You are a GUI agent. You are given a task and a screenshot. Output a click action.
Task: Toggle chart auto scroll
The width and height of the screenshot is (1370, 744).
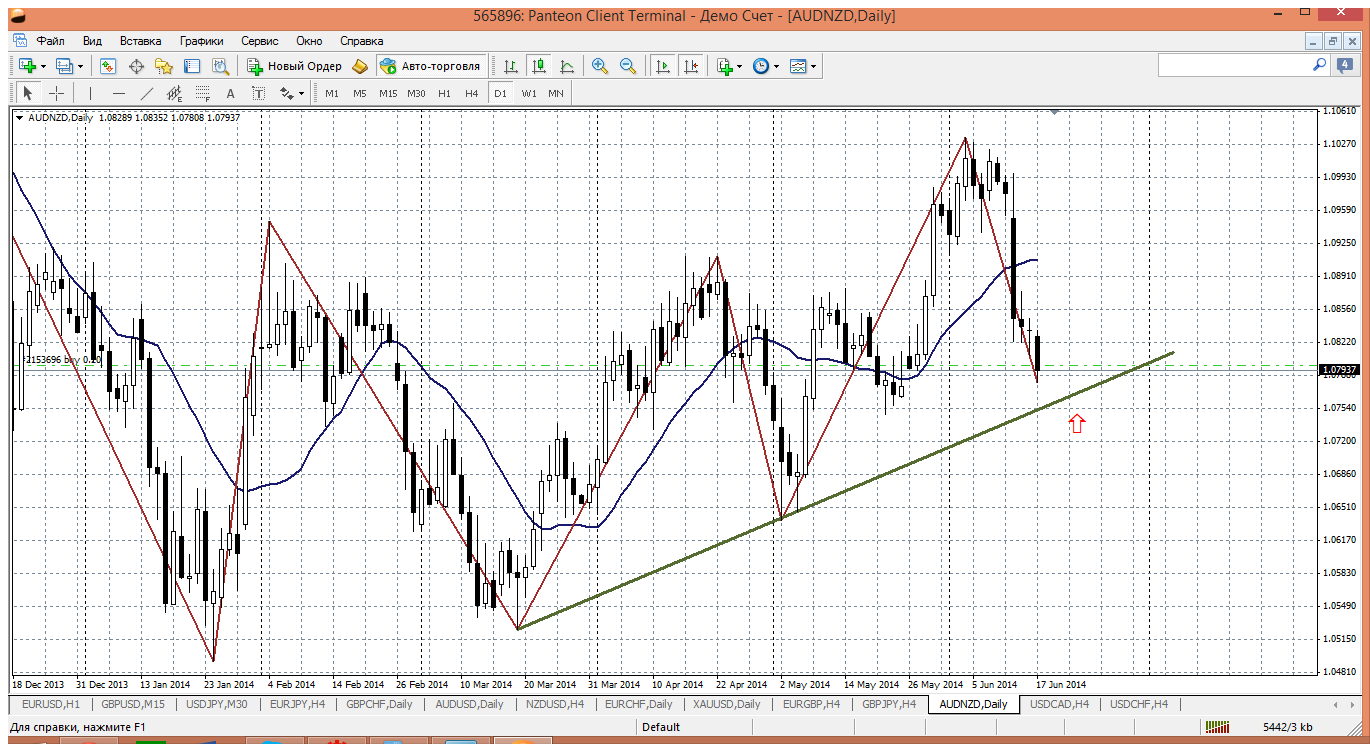662,66
